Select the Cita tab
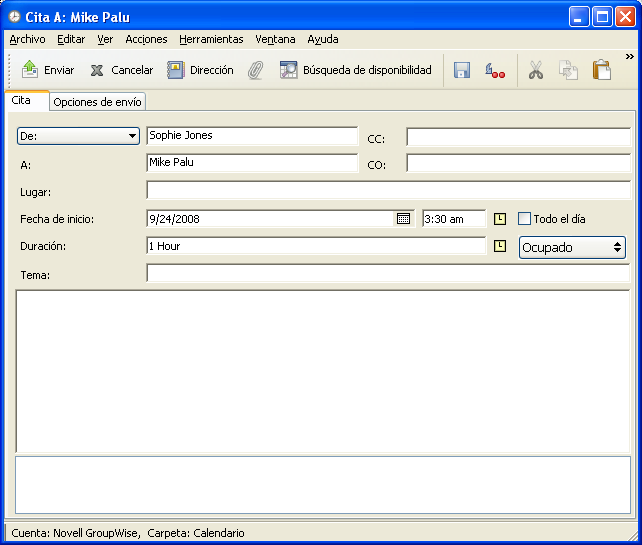This screenshot has width=642, height=545. (27, 101)
